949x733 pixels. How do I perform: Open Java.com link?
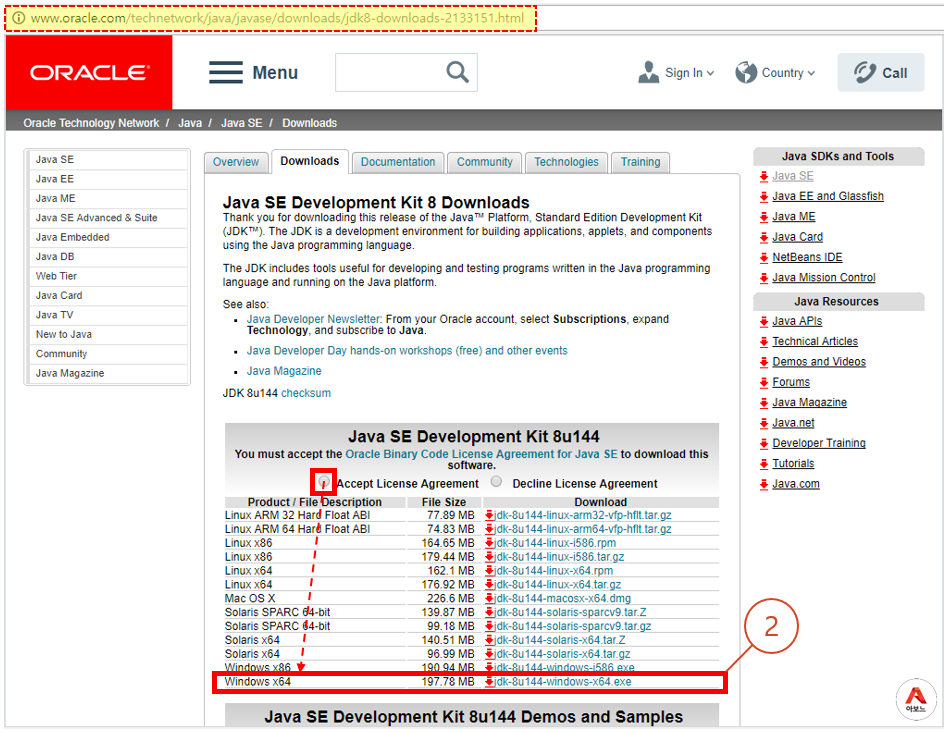(x=796, y=484)
